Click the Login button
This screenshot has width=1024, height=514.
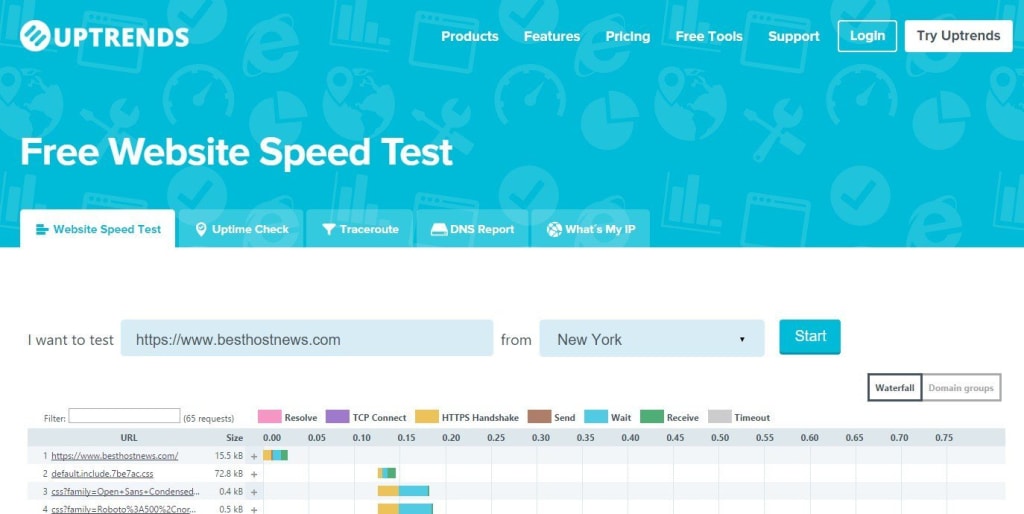pyautogui.click(x=867, y=36)
